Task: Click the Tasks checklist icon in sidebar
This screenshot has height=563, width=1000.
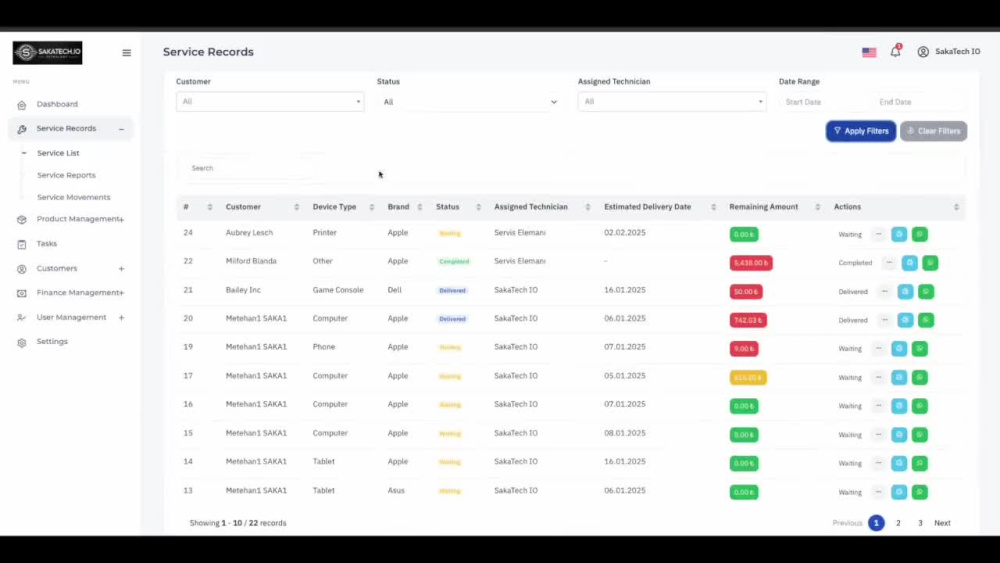Action: [22, 244]
